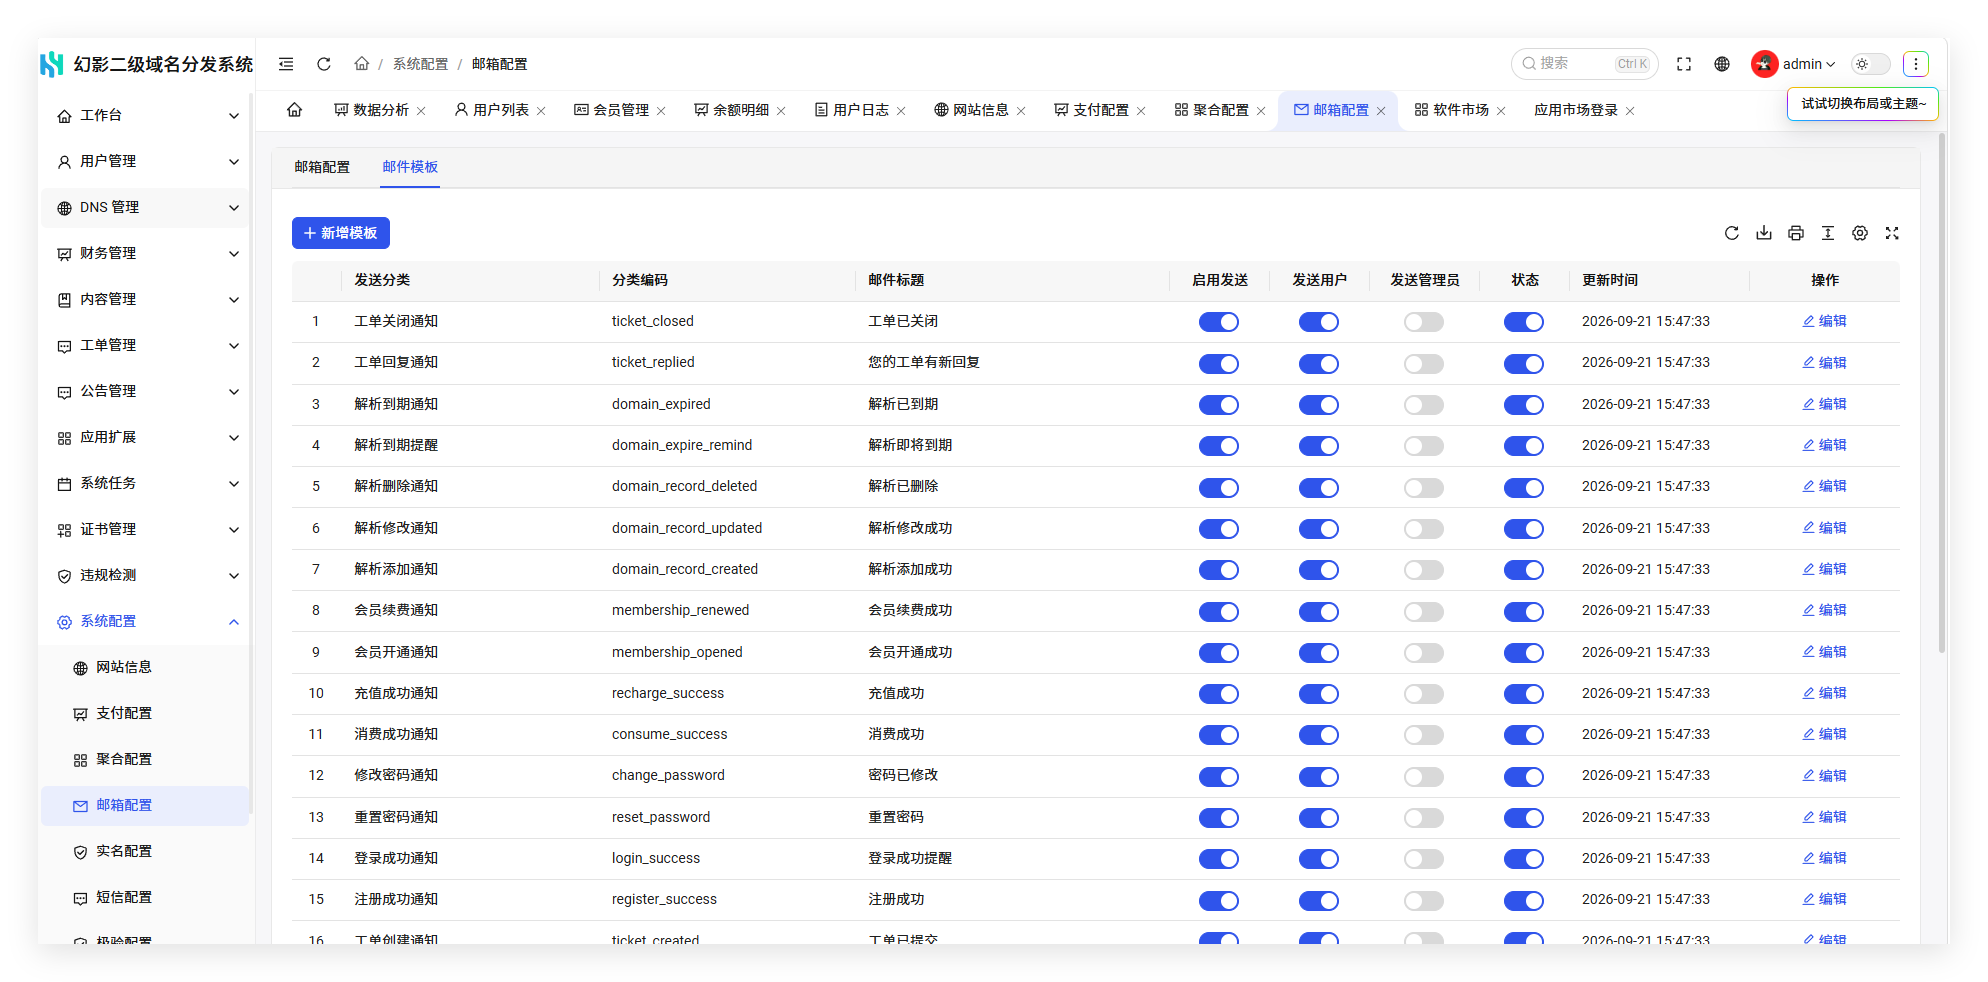
Task: Toggle the light/dark theme switch
Action: [1871, 64]
